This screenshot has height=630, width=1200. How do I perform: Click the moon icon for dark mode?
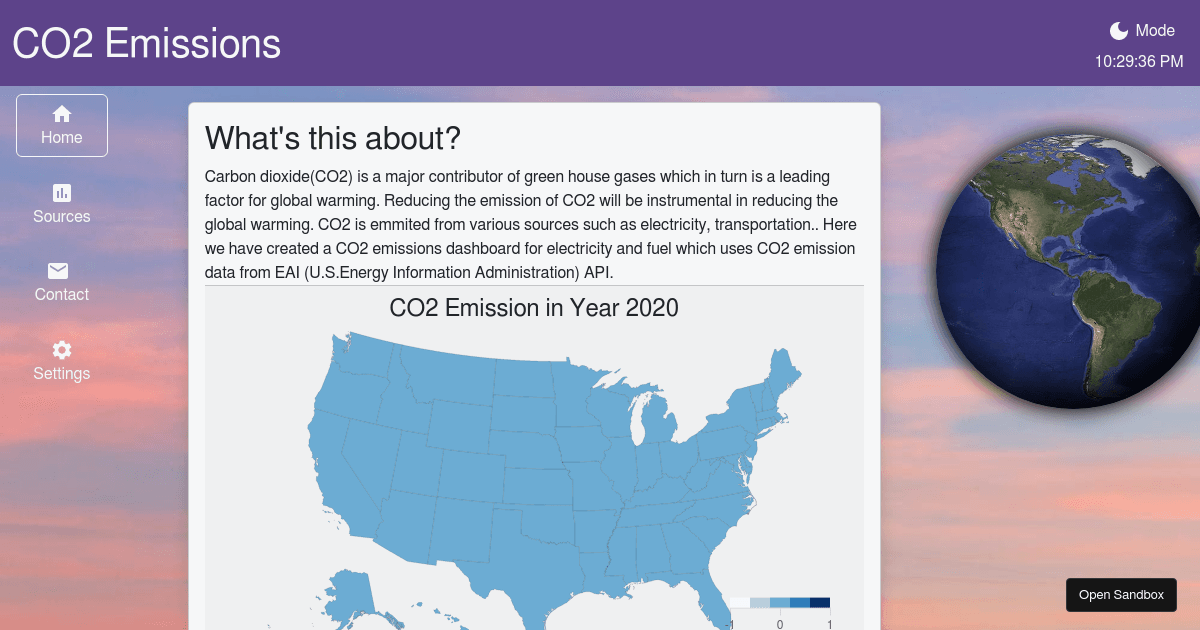pyautogui.click(x=1118, y=30)
